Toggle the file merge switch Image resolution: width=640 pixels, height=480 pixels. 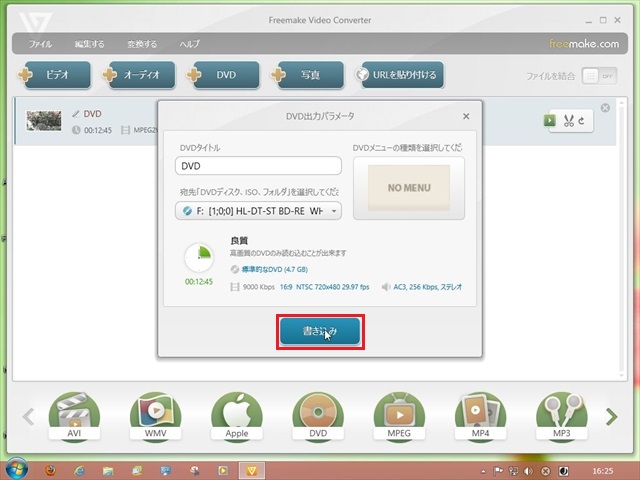600,76
